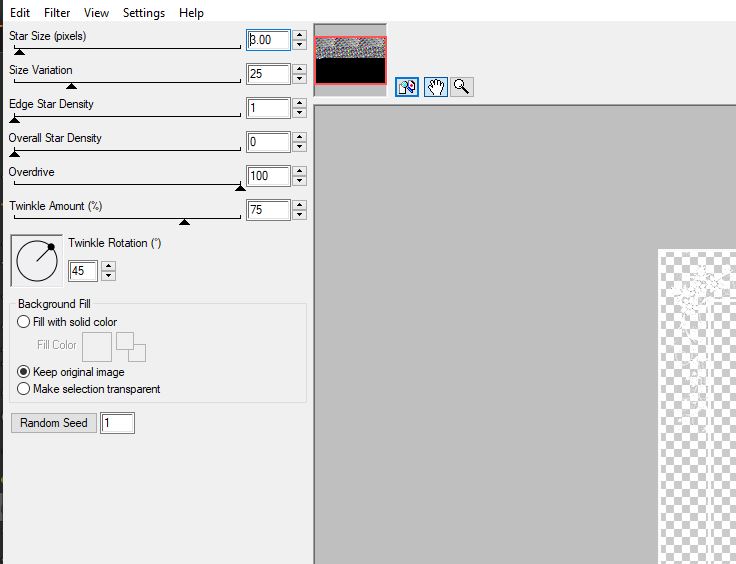This screenshot has width=736, height=564.
Task: Click the Size Variation value field
Action: (x=268, y=74)
